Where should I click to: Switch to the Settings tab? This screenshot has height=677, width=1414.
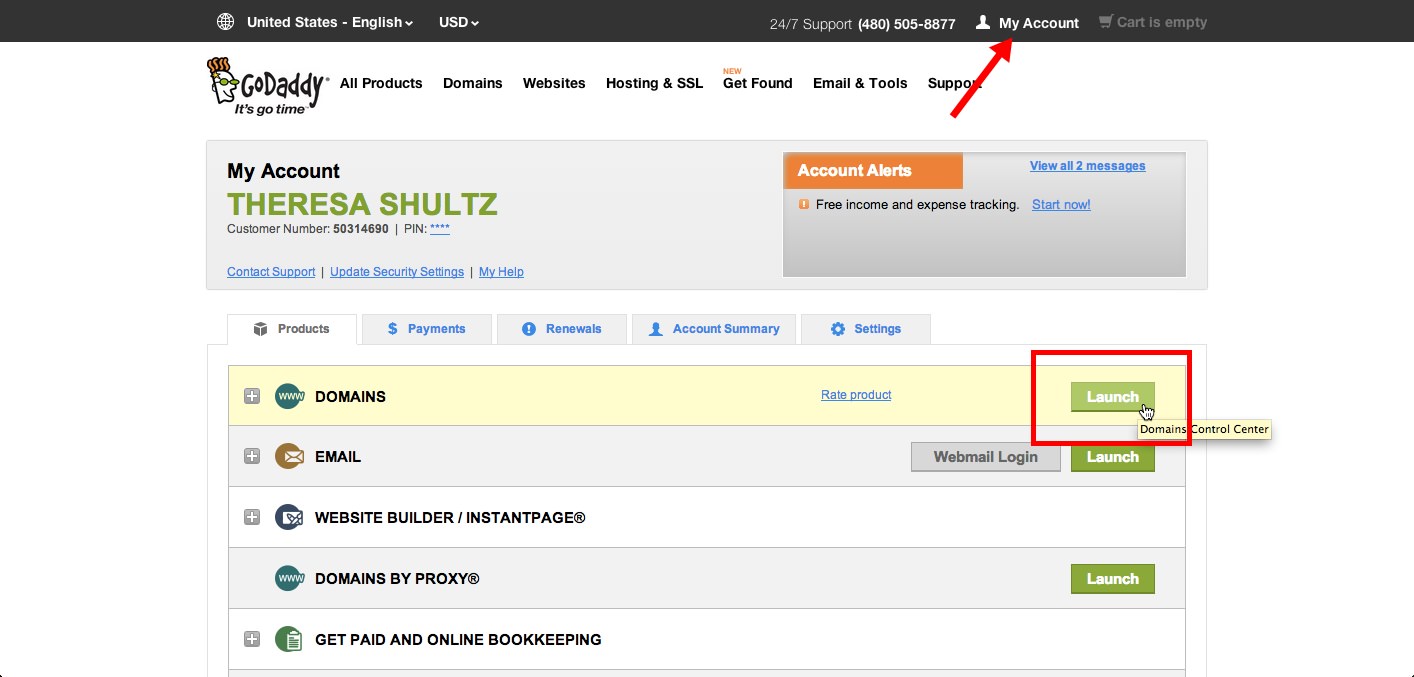866,329
